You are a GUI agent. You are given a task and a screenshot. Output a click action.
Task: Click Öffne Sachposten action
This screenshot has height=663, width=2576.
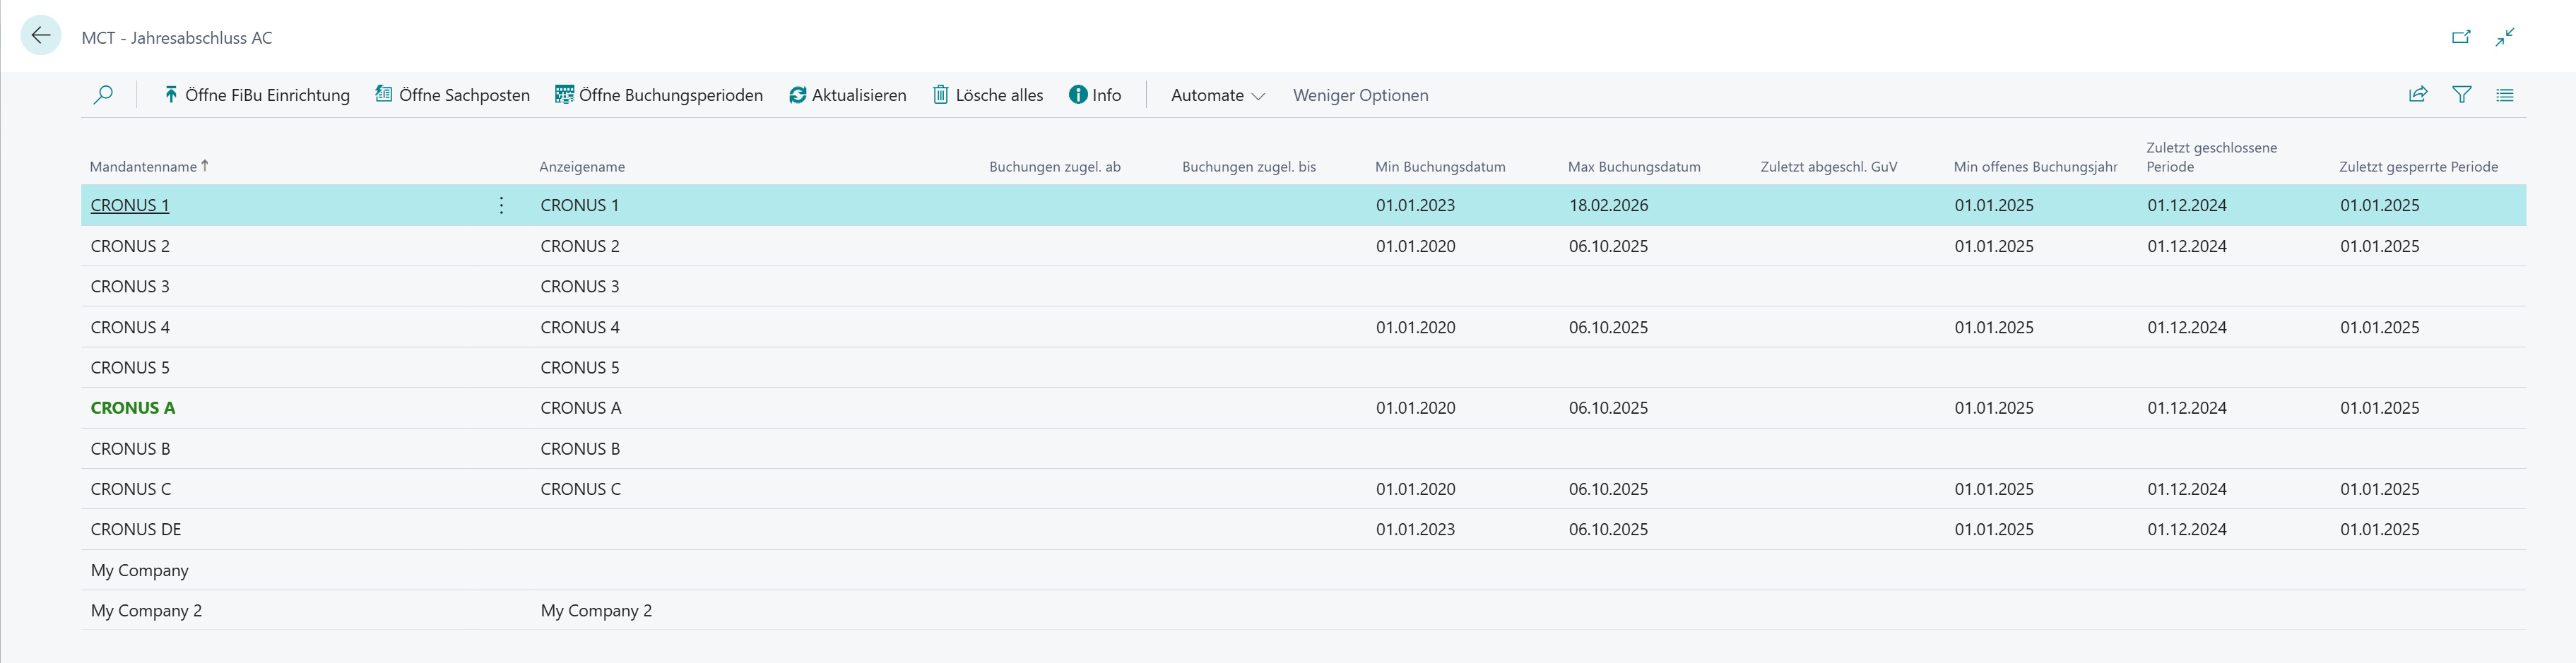click(453, 95)
